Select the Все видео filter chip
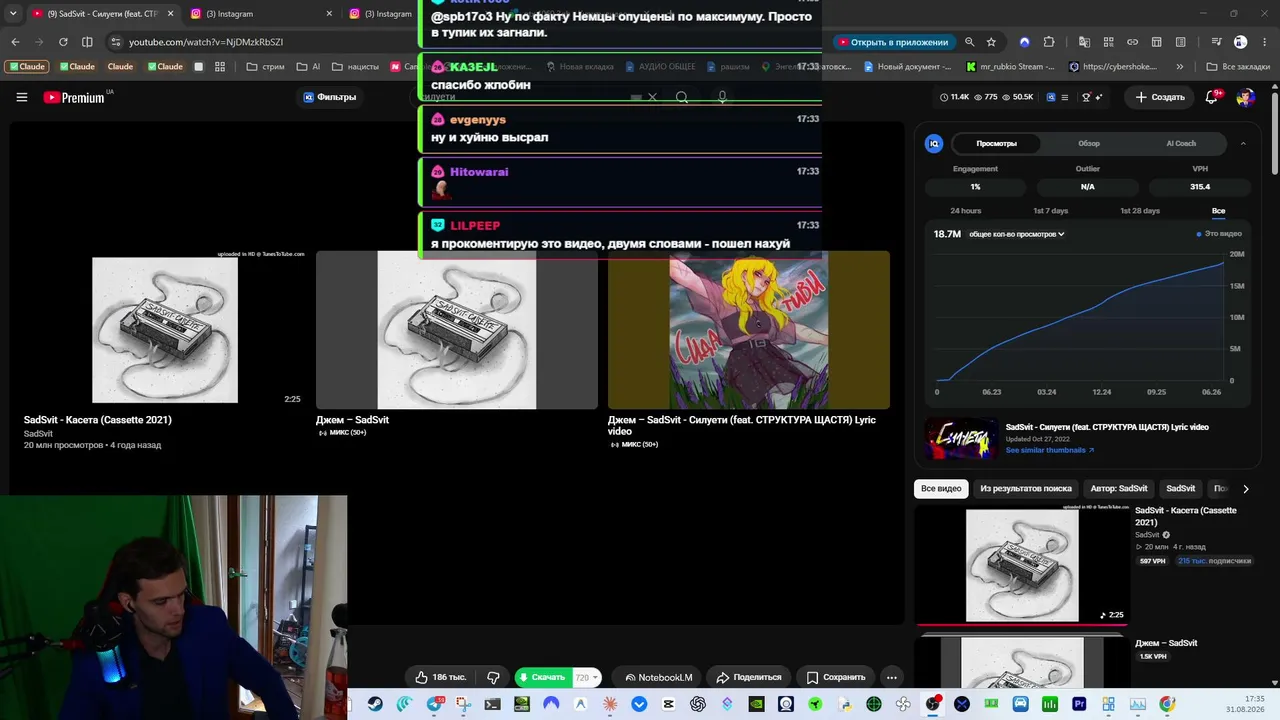Screen dimensions: 1280x720 (x=941, y=489)
